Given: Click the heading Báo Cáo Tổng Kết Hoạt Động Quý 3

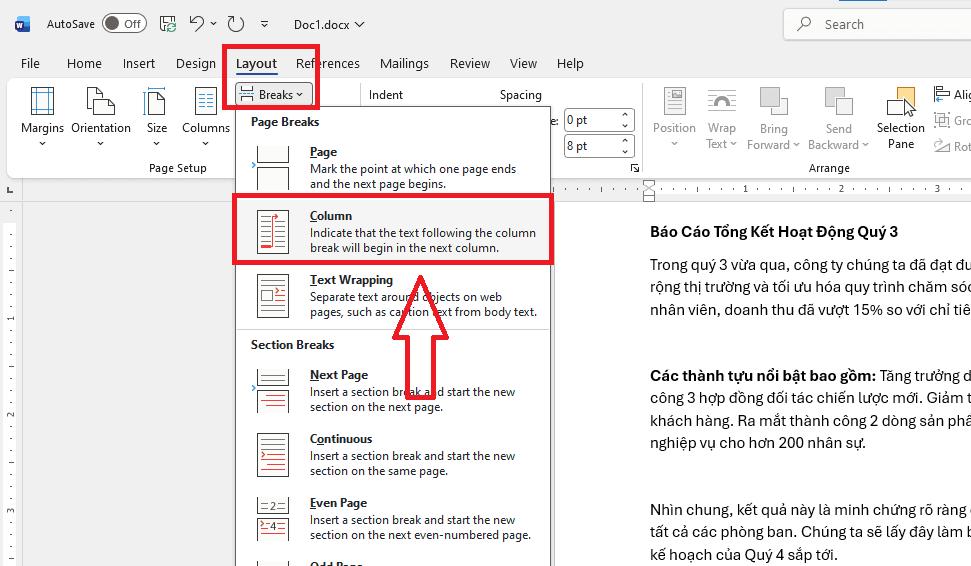Looking at the screenshot, I should click(x=773, y=232).
